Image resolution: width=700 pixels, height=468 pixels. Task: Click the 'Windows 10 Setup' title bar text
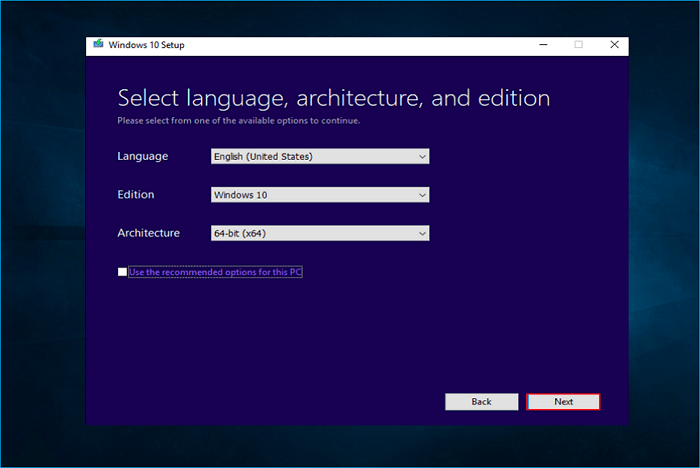146,45
